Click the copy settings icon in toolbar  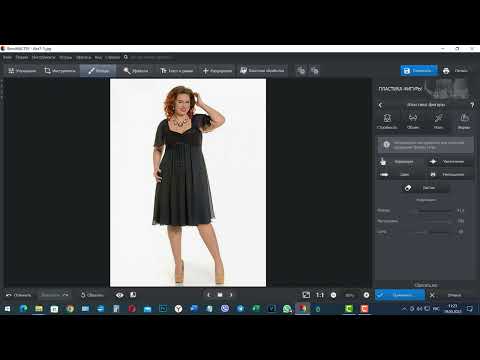click(x=301, y=71)
